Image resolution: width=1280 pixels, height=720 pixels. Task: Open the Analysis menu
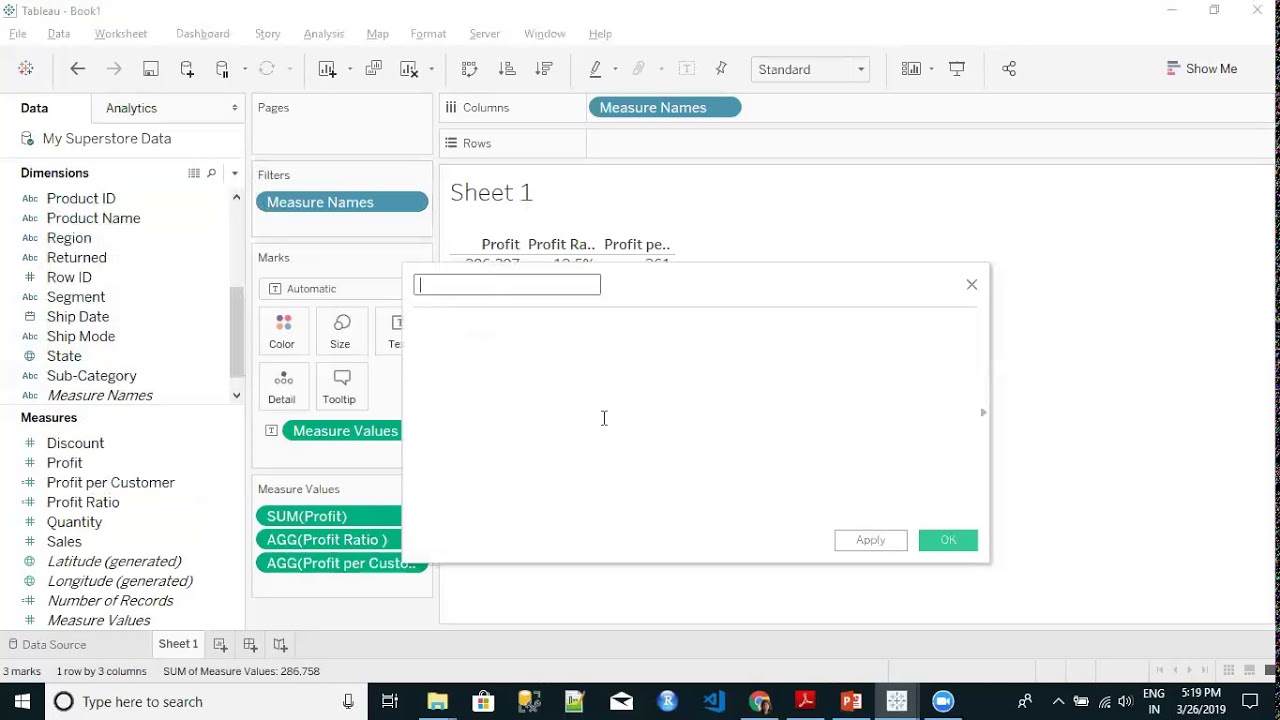[324, 34]
